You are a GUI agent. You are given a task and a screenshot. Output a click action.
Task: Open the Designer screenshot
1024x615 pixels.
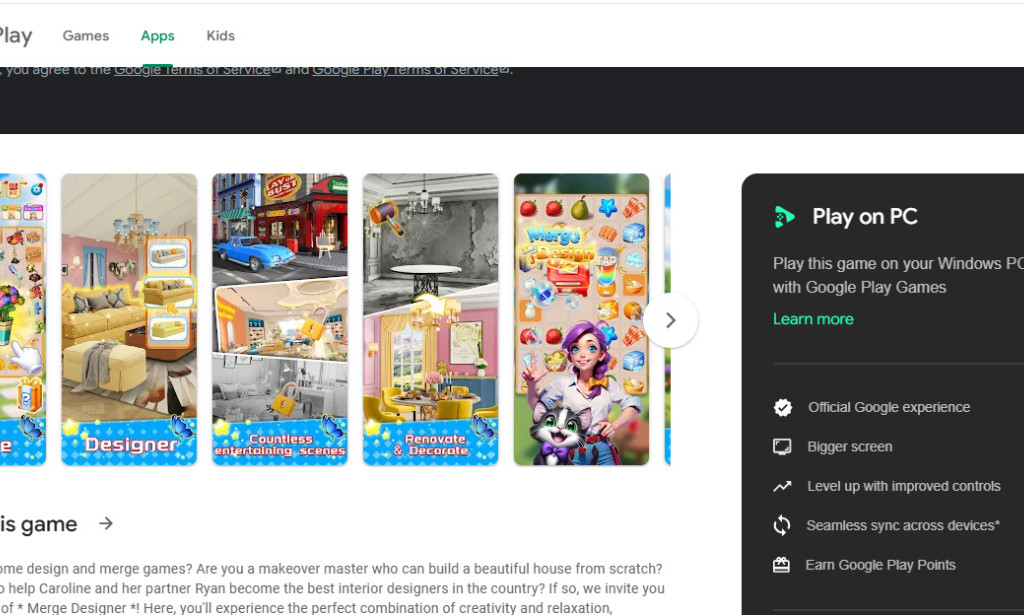[x=128, y=318]
